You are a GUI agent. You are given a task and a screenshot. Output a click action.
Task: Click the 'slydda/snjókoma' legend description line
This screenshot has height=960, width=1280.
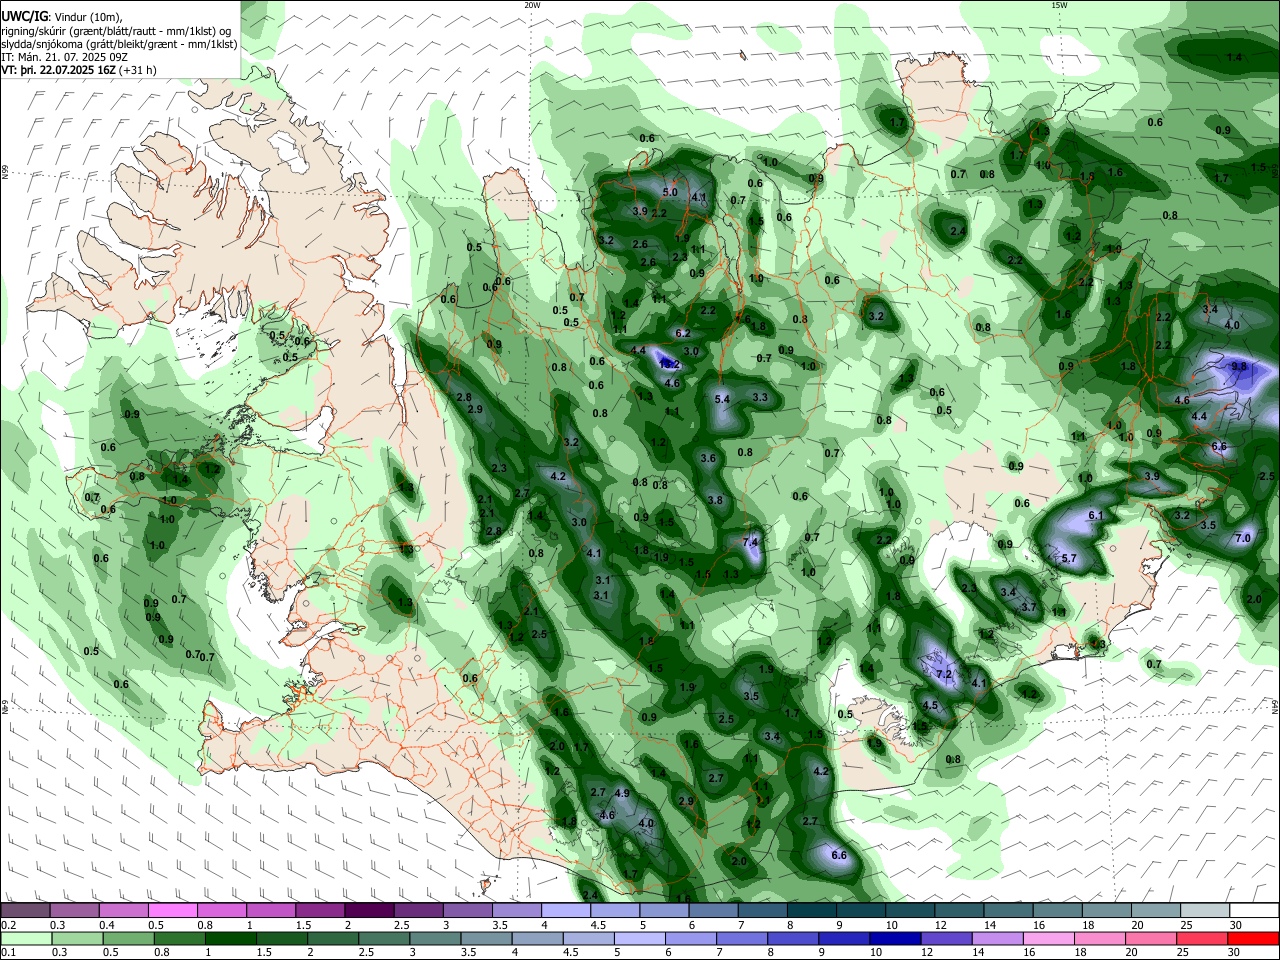(x=119, y=44)
